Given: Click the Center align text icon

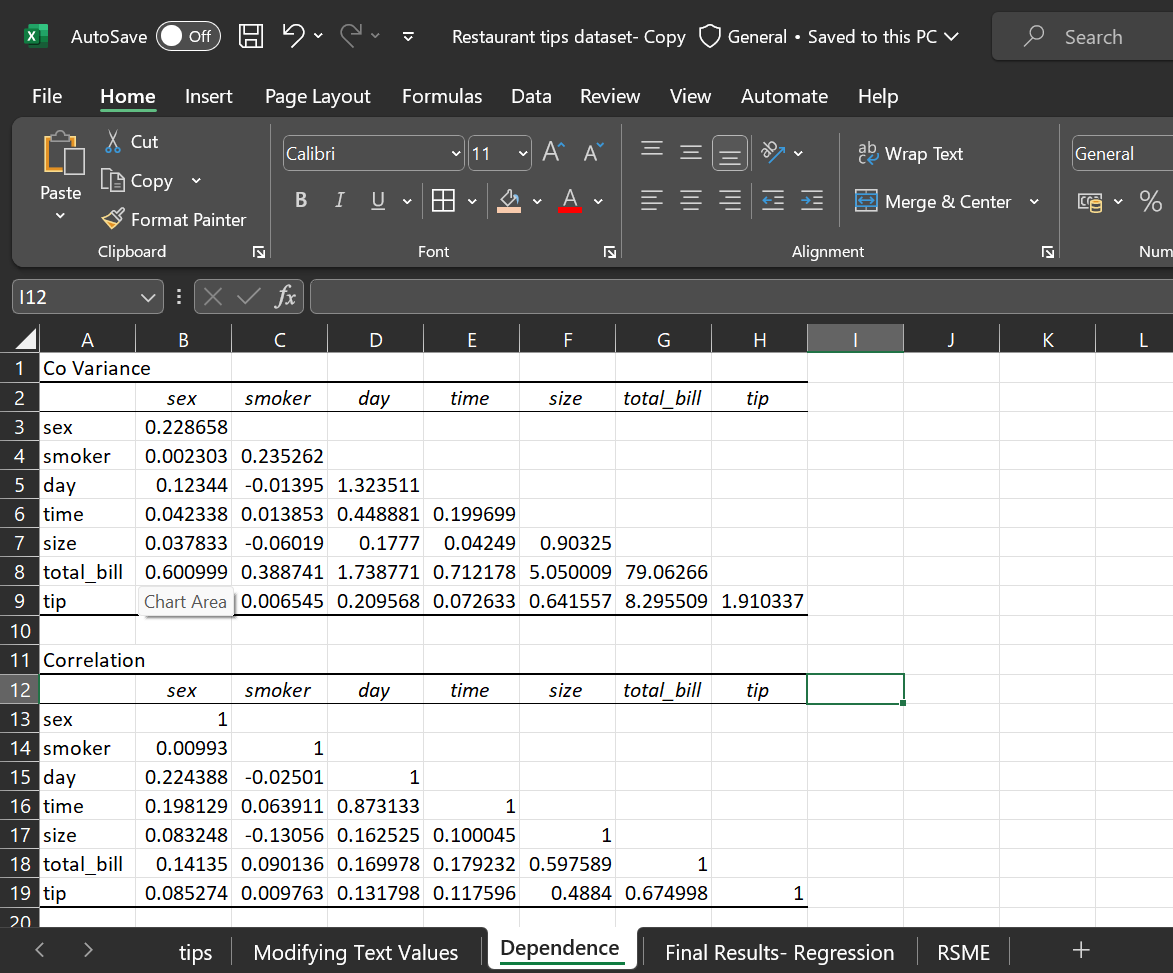Looking at the screenshot, I should point(691,201).
